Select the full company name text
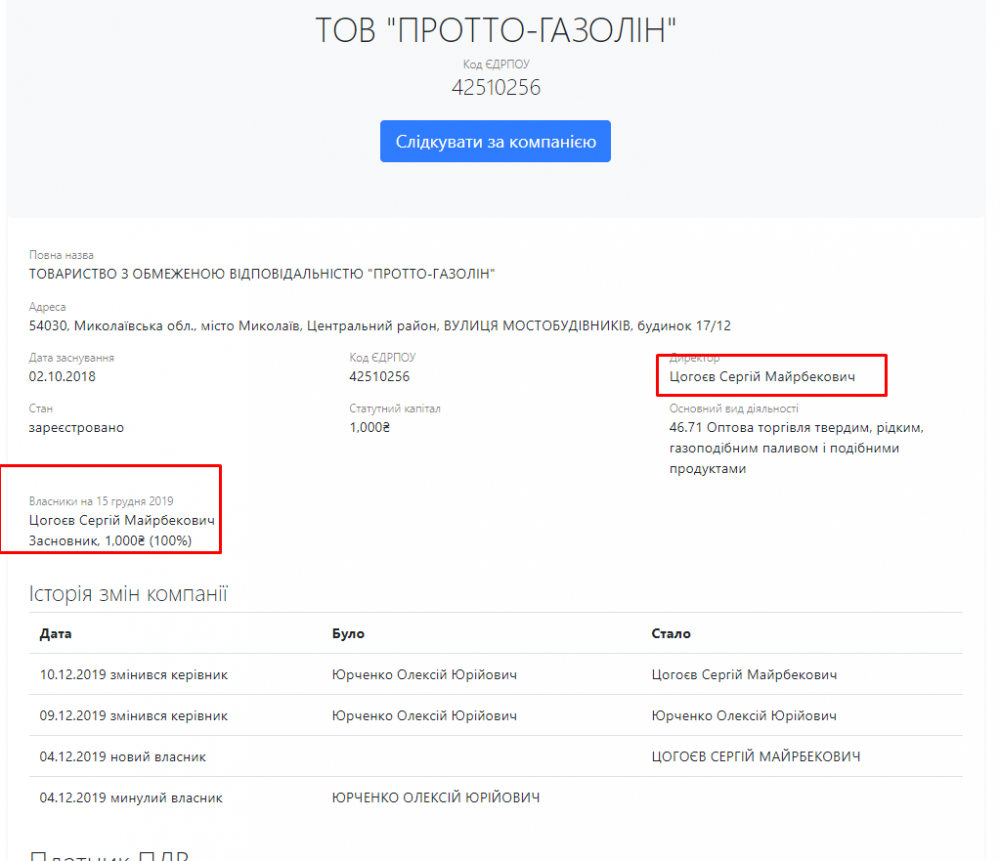This screenshot has height=861, width=1000. (263, 274)
